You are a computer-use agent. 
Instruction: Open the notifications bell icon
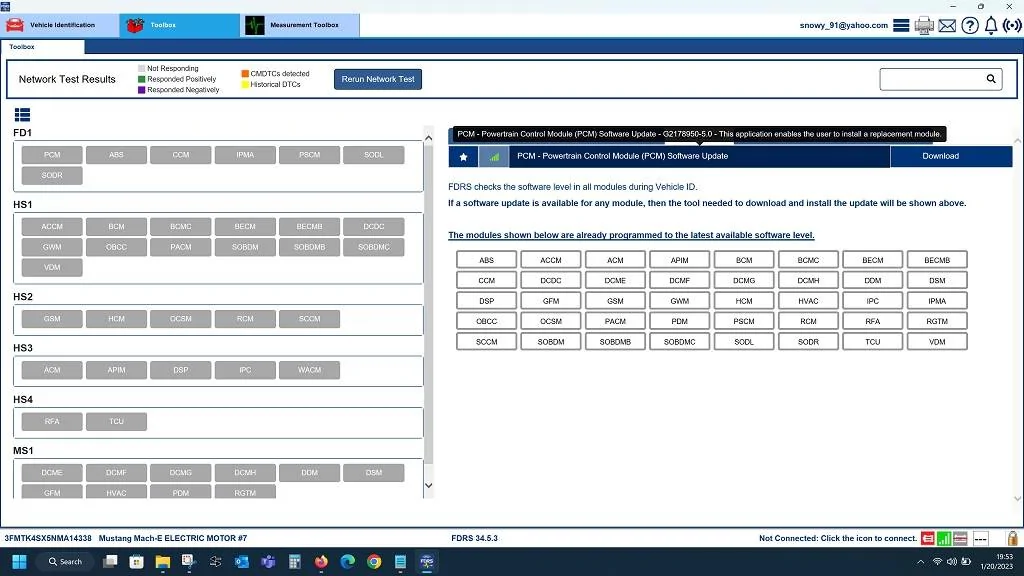pos(991,25)
